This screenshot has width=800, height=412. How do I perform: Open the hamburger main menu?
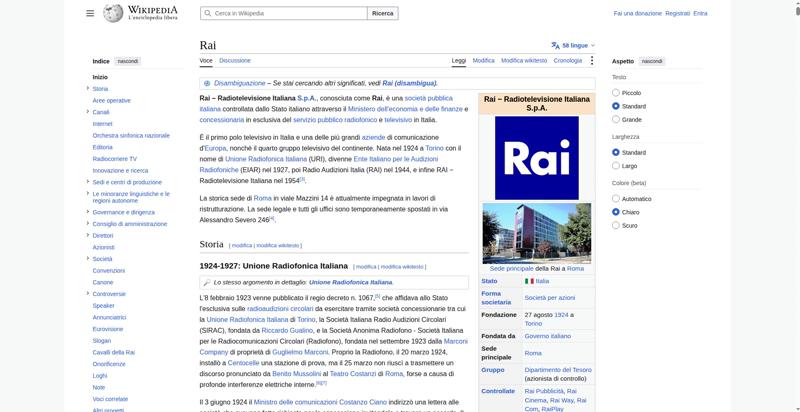[90, 13]
